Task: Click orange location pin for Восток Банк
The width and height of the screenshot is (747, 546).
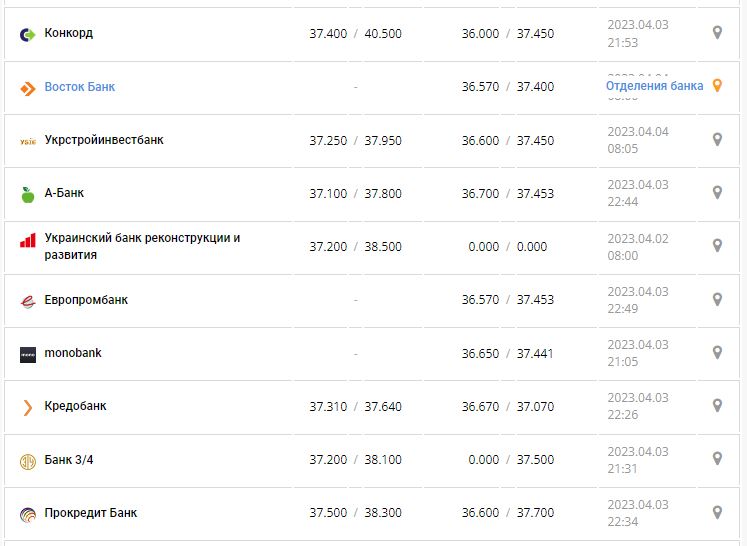Action: click(716, 86)
